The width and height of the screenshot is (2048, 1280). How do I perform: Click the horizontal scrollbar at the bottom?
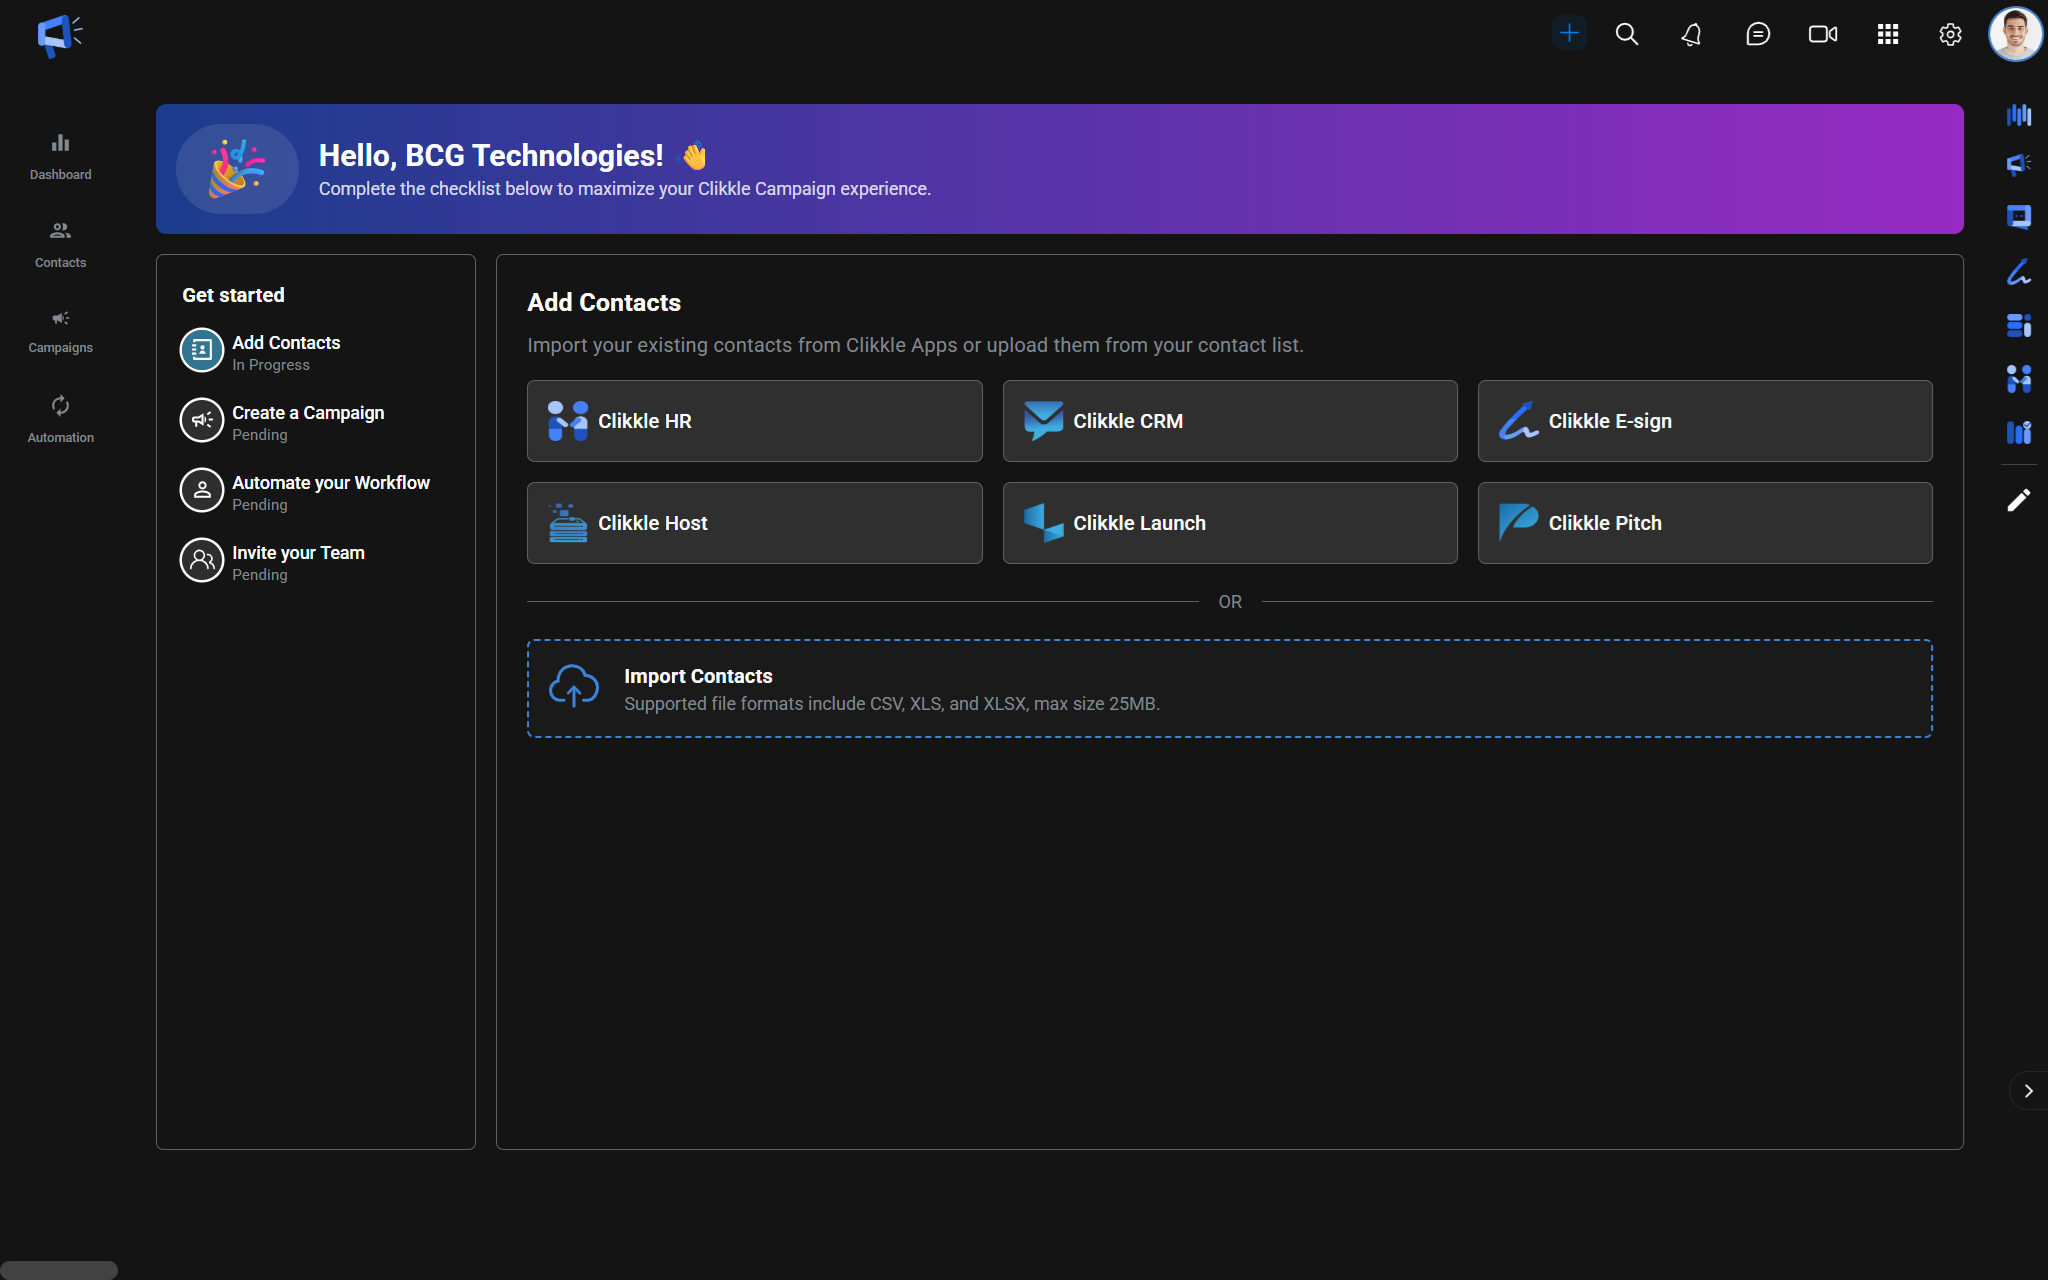[x=59, y=1270]
